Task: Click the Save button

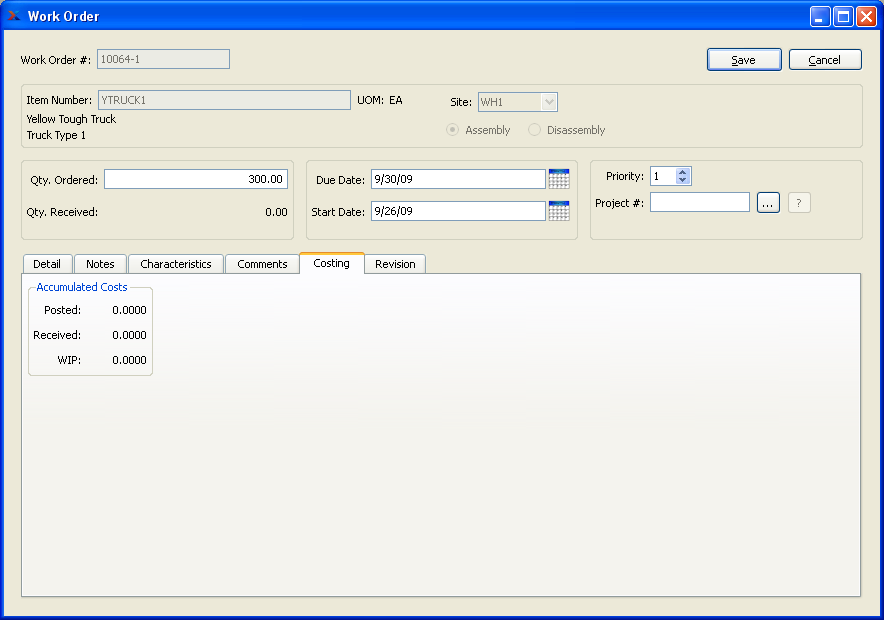Action: 743,60
